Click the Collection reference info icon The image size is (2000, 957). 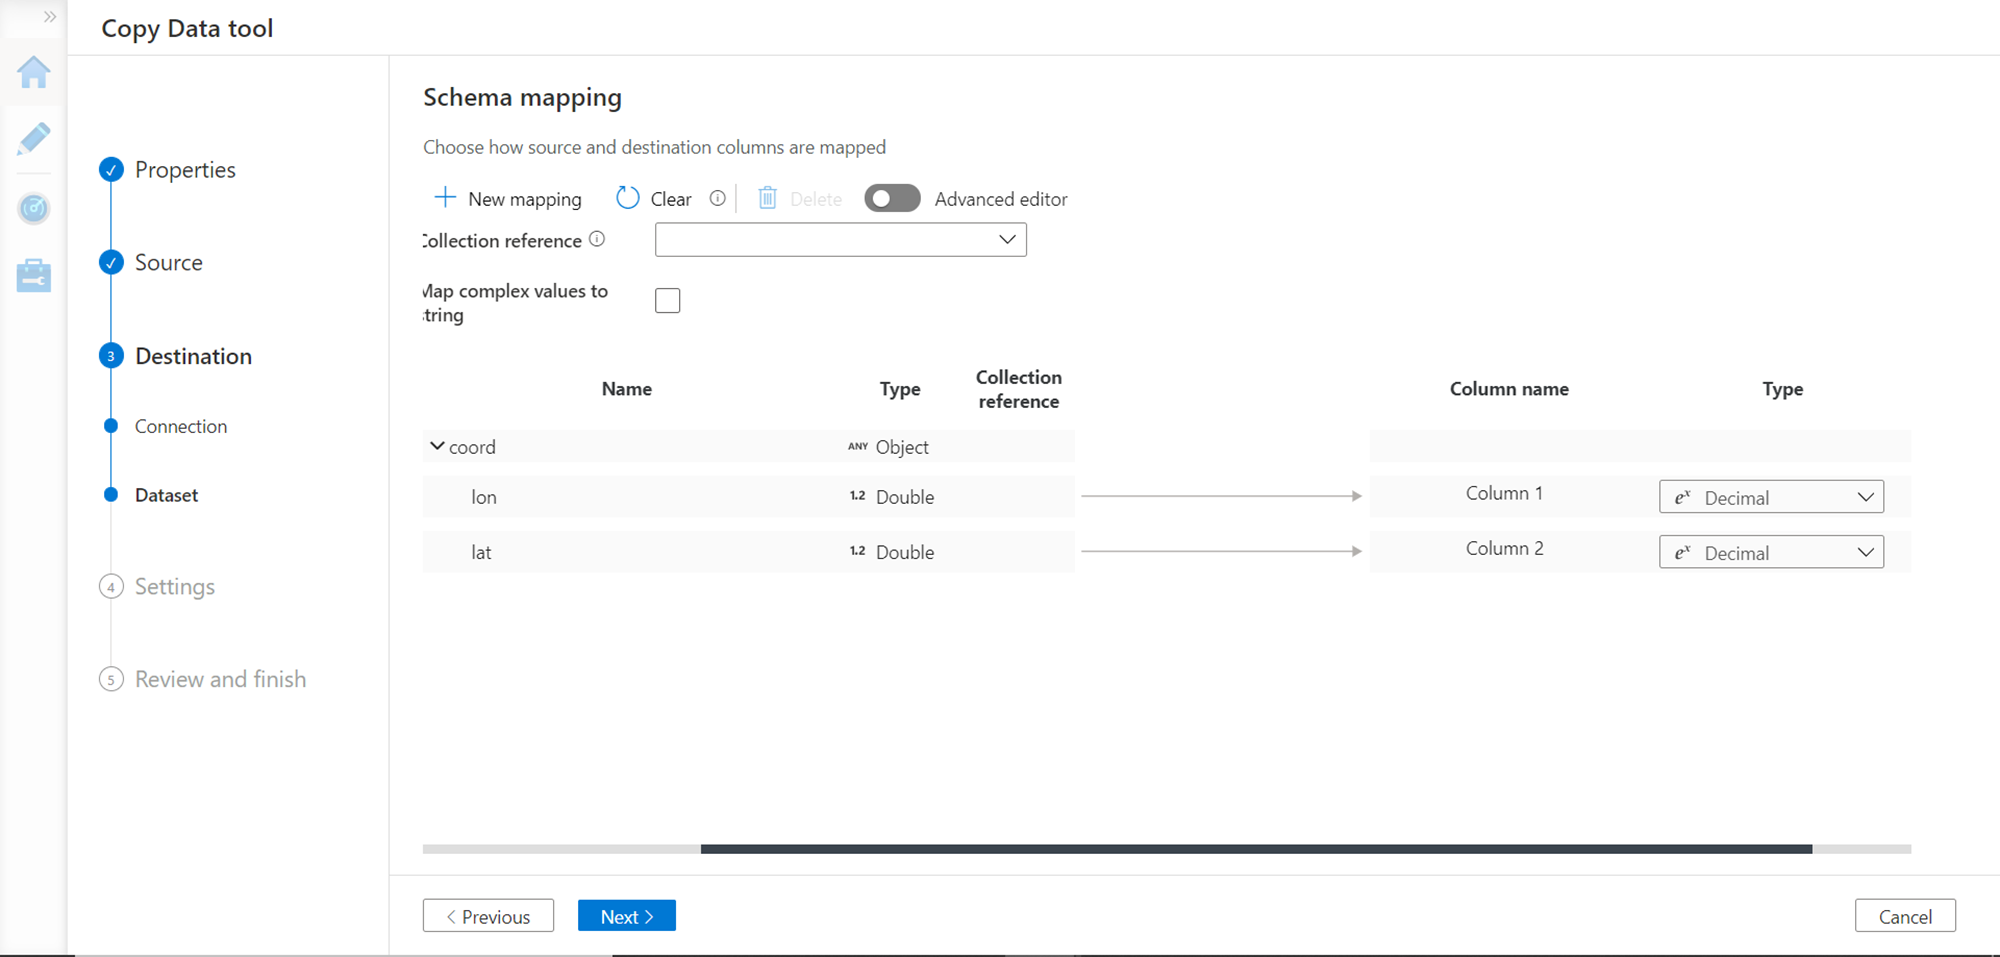[597, 239]
